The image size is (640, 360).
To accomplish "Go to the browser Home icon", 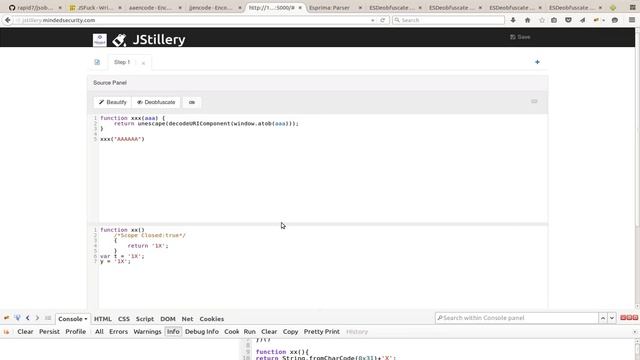I will pos(527,20).
